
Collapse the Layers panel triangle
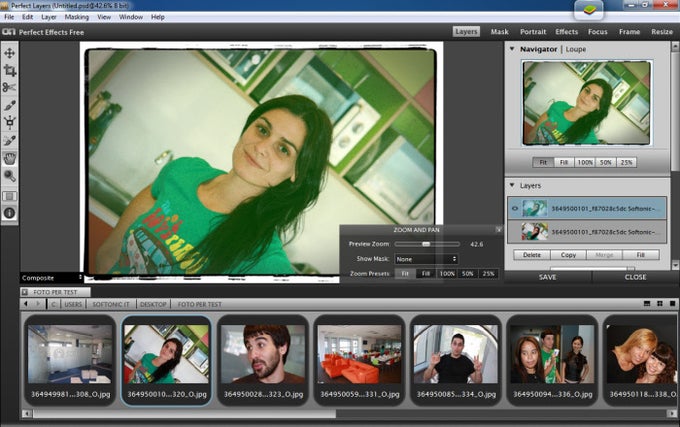coord(512,185)
